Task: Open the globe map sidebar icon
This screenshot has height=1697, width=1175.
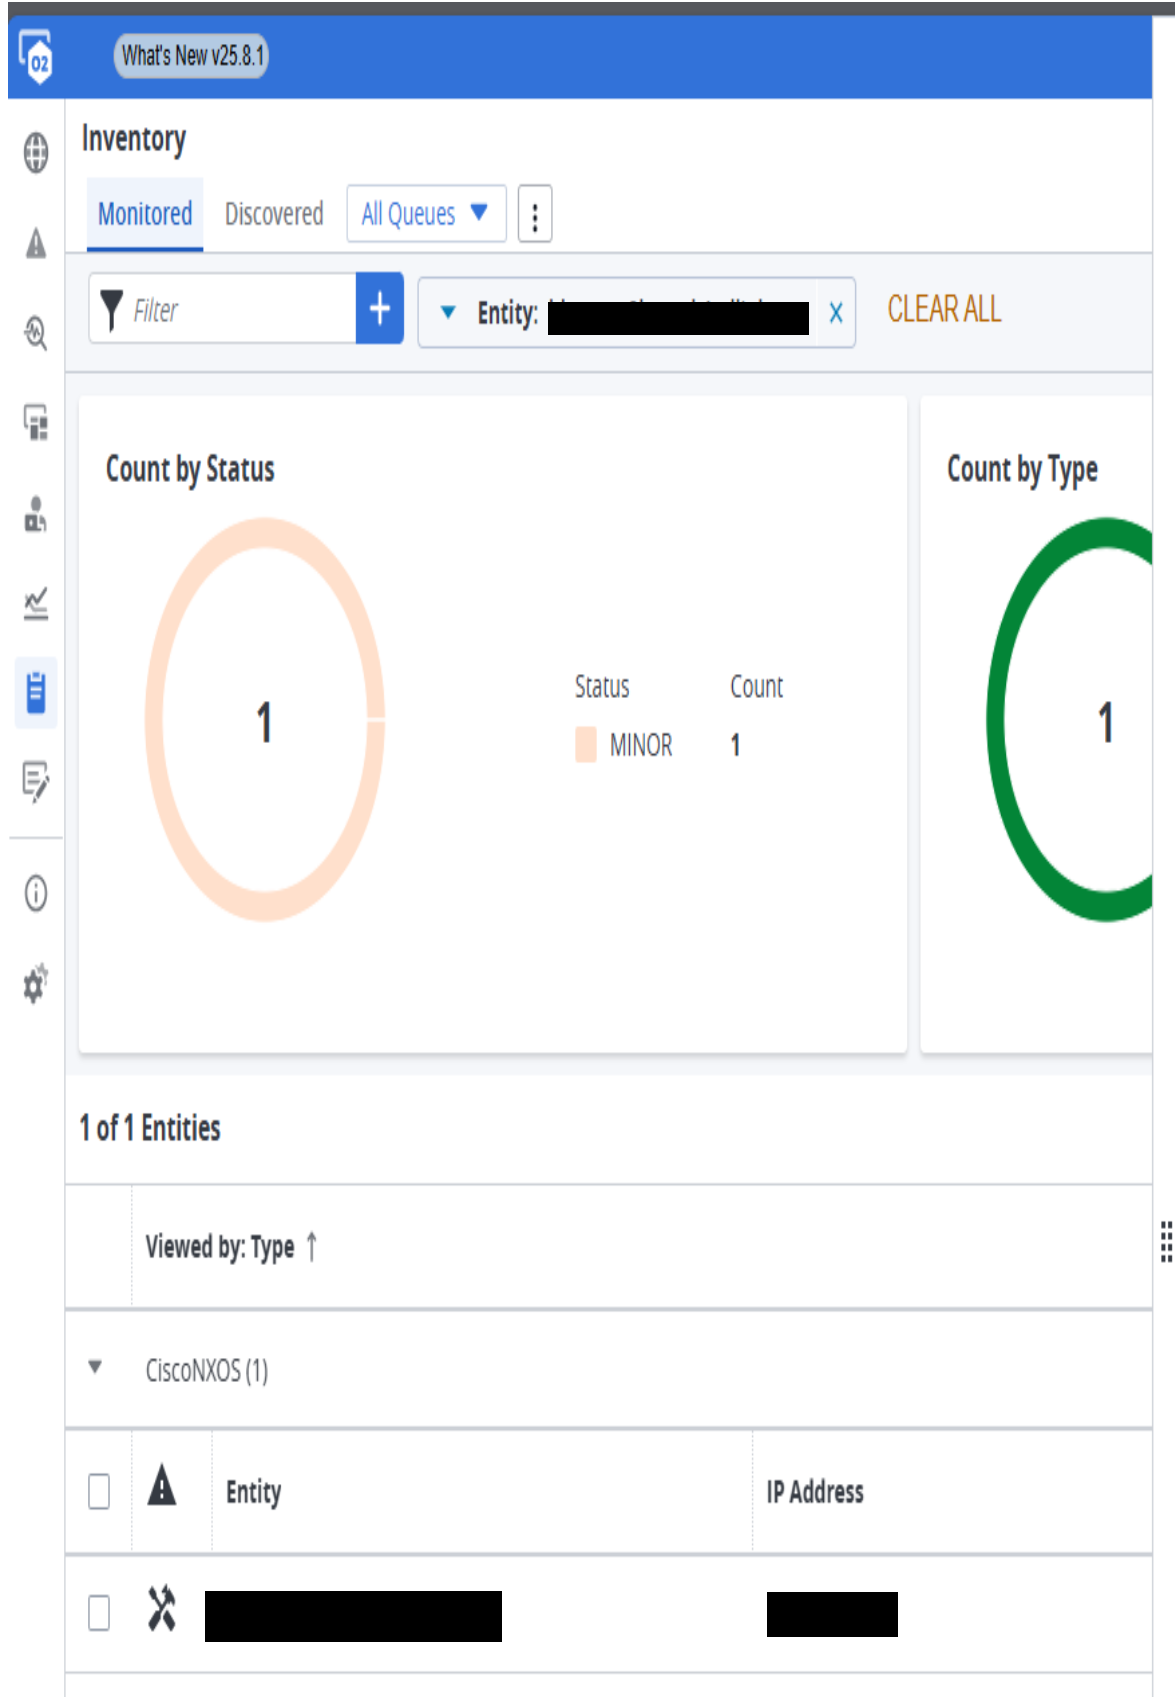Action: (x=36, y=153)
